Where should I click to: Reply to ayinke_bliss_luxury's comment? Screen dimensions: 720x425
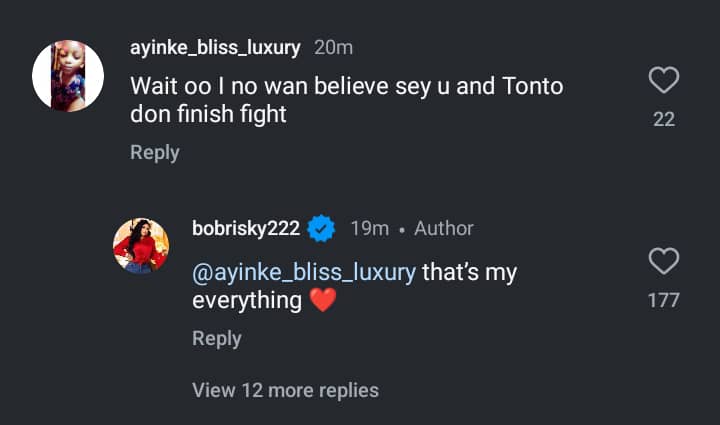tap(155, 152)
